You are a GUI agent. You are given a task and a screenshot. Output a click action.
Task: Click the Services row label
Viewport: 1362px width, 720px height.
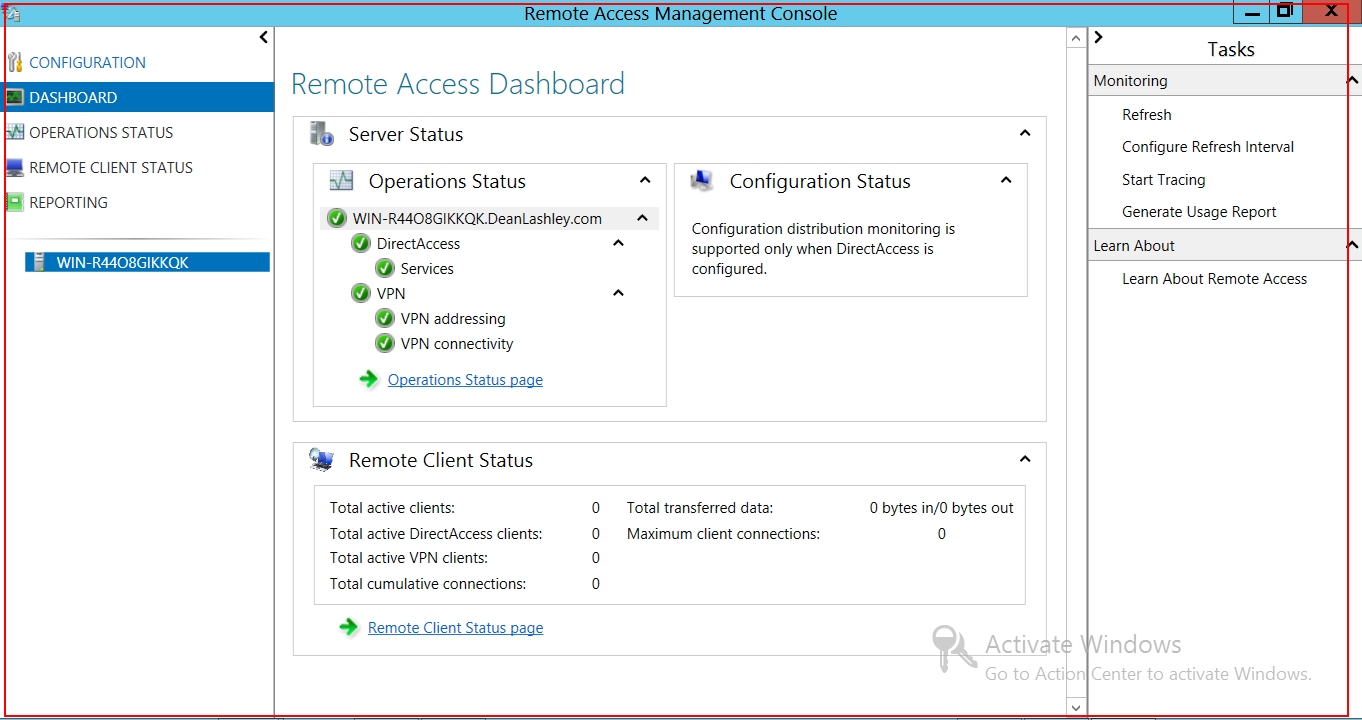[427, 268]
